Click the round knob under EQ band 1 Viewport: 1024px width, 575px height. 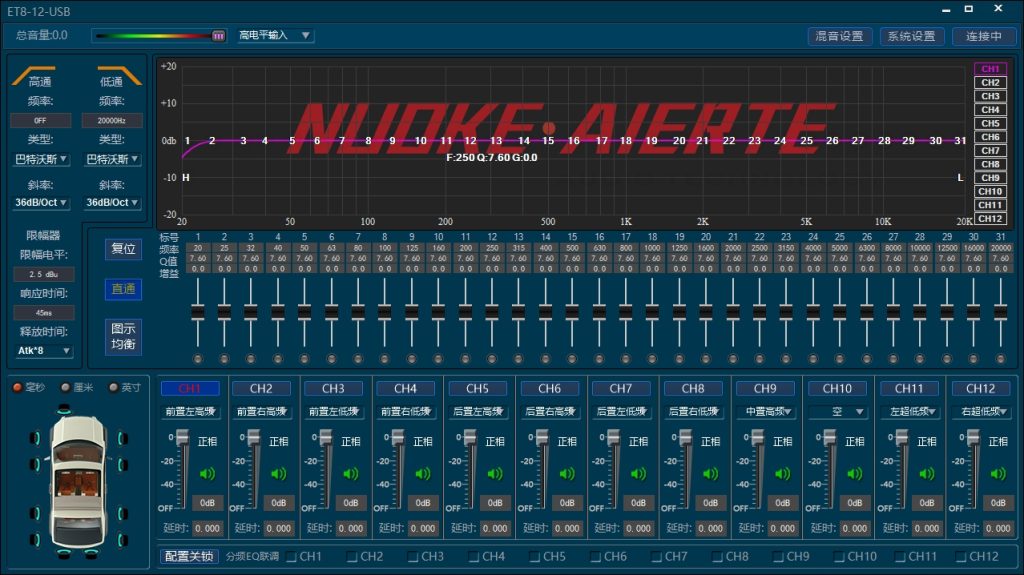click(198, 359)
